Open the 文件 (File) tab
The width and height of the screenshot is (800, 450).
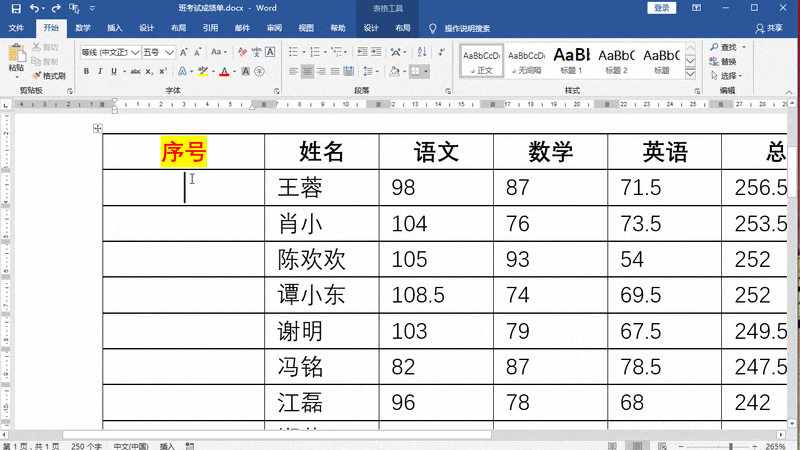coord(16,28)
